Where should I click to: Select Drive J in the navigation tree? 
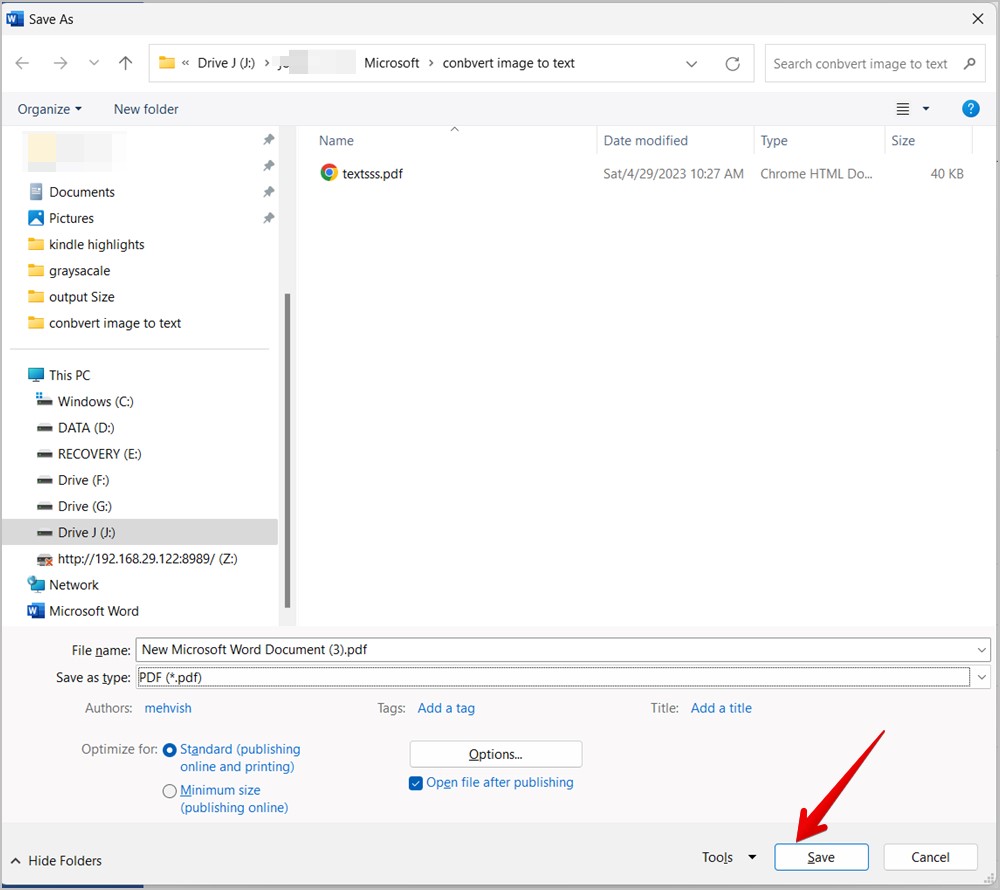point(85,532)
